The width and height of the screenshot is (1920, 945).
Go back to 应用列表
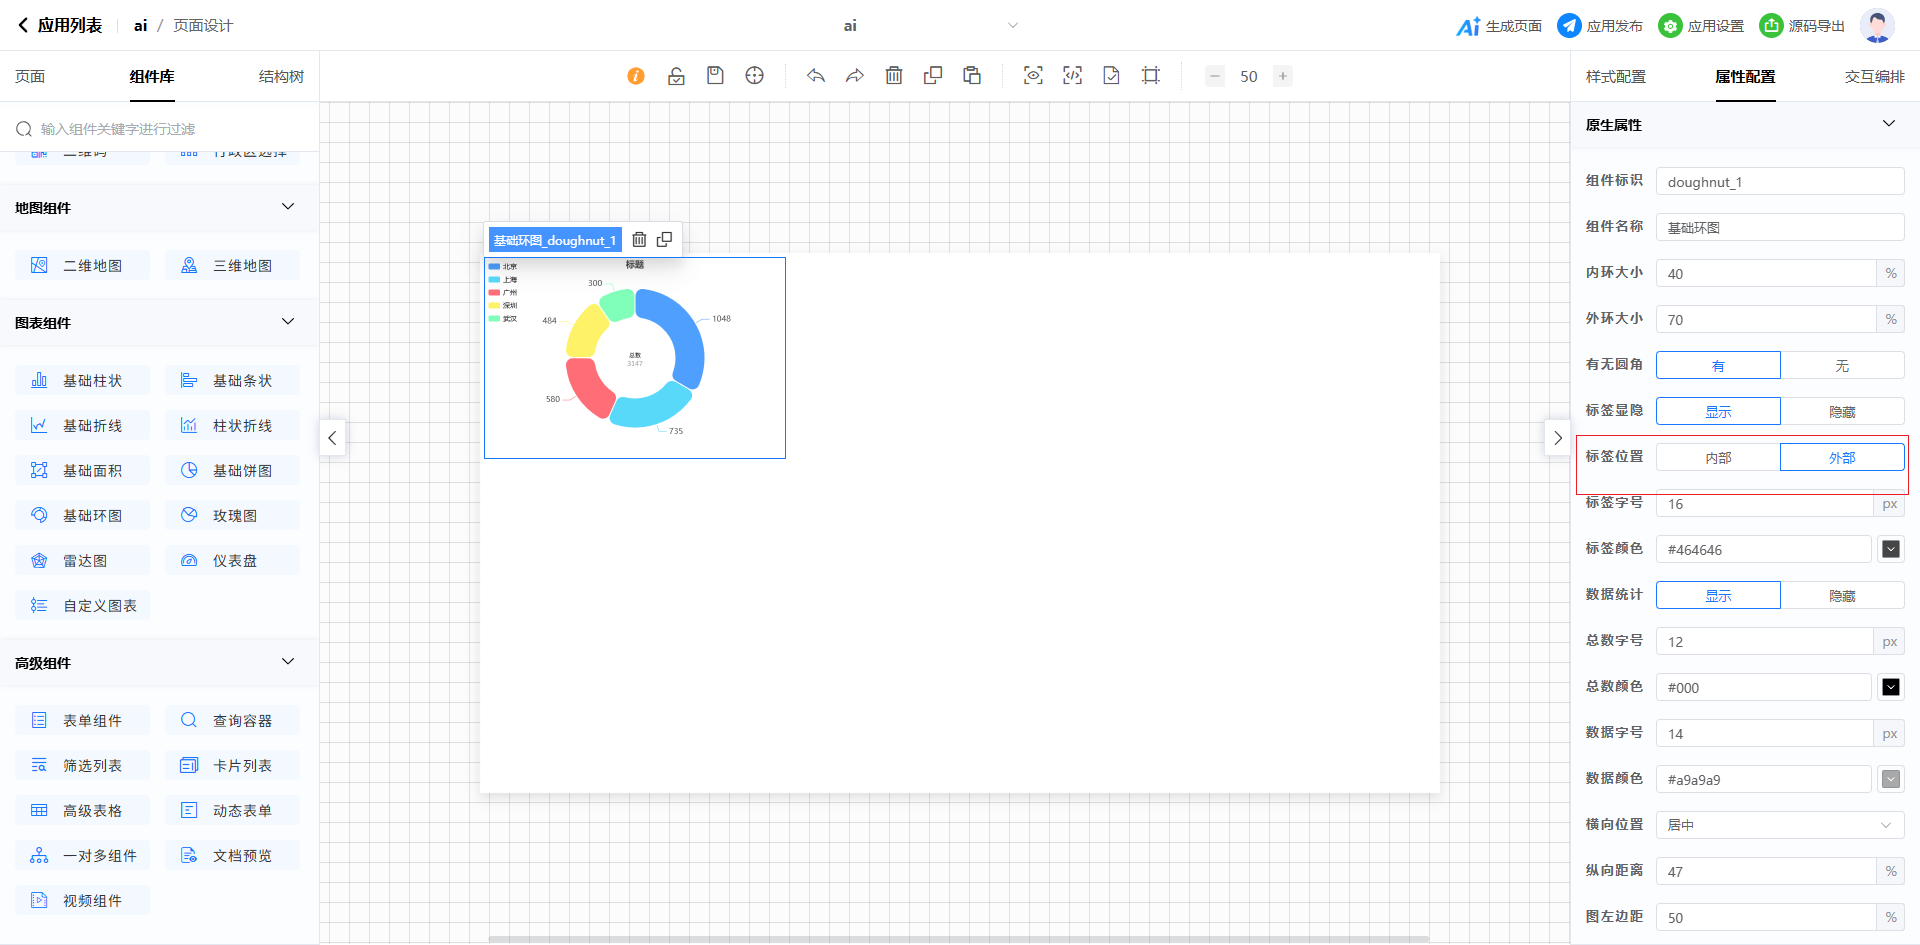coord(60,26)
